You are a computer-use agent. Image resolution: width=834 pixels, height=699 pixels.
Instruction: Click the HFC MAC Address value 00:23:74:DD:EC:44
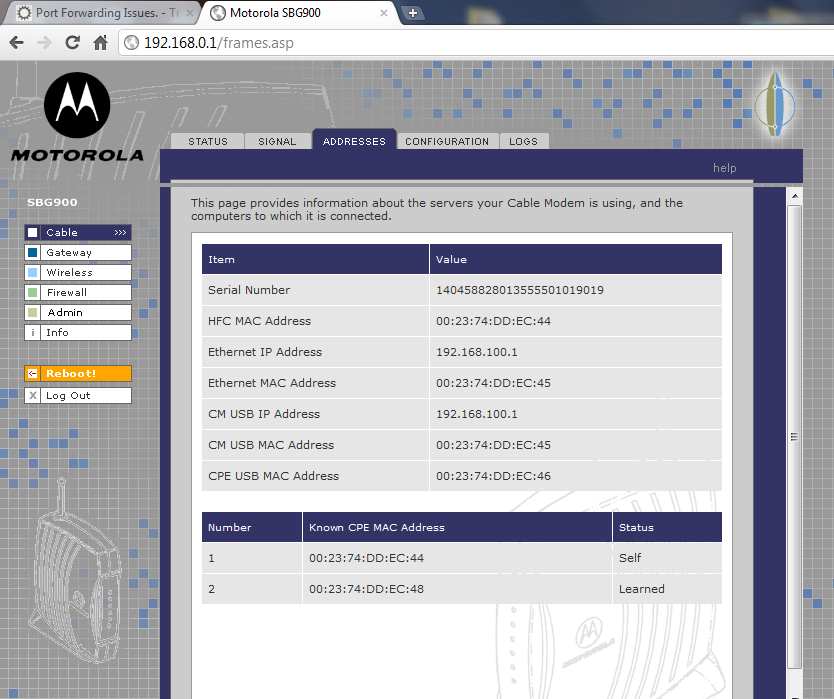pos(494,321)
